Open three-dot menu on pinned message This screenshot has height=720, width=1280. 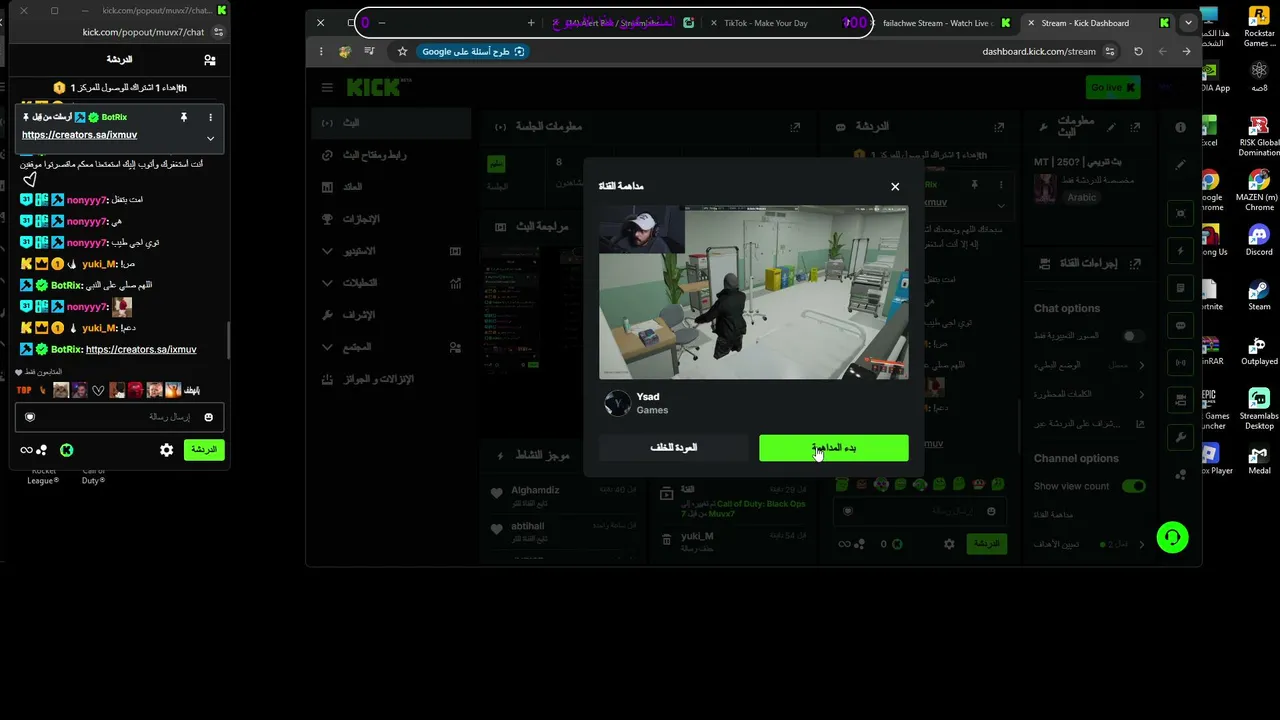pyautogui.click(x=210, y=117)
